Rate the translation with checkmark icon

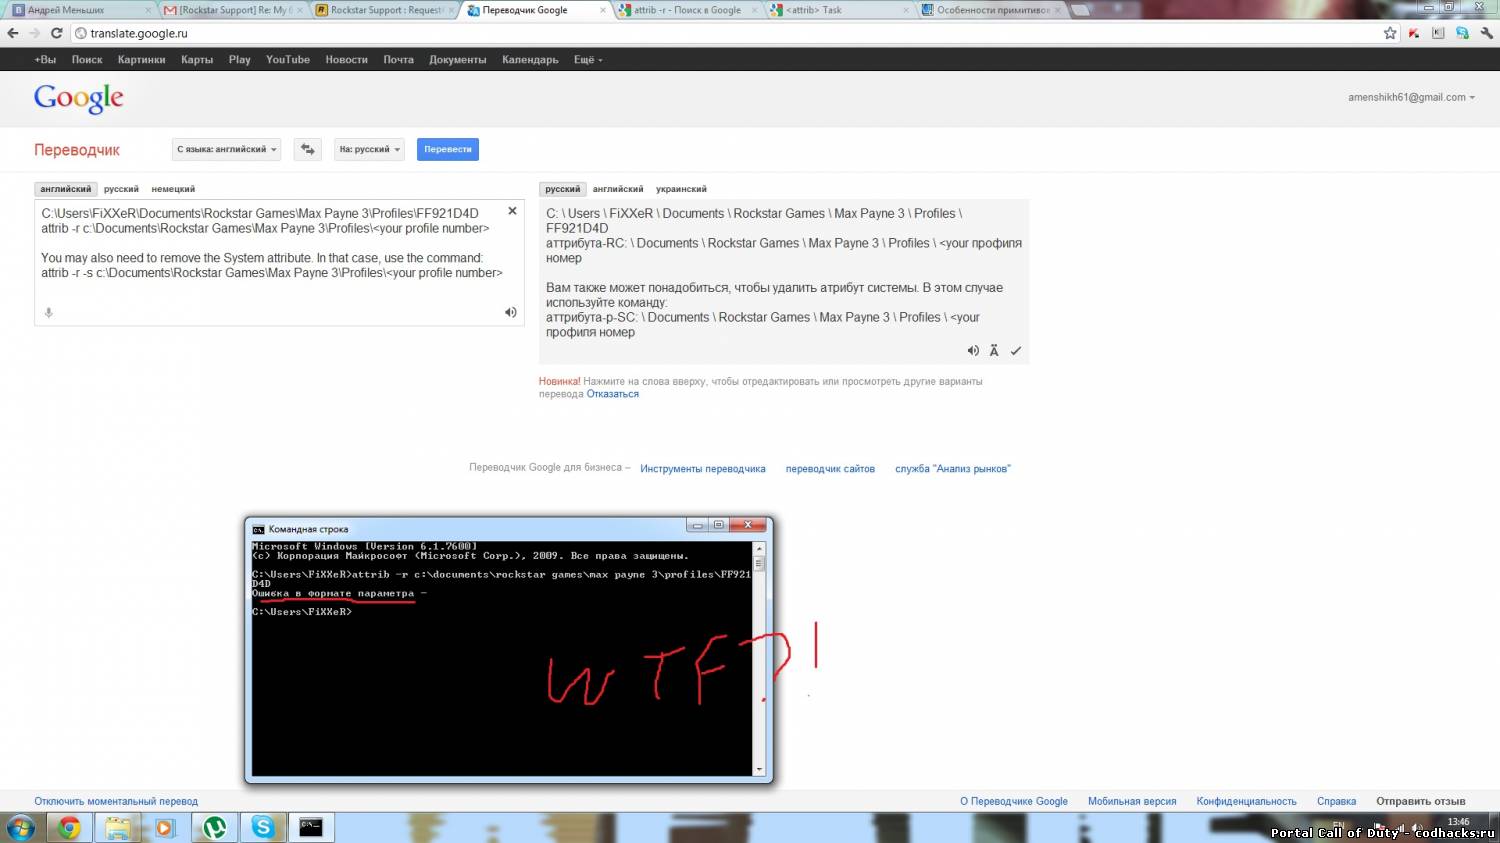pyautogui.click(x=1016, y=350)
